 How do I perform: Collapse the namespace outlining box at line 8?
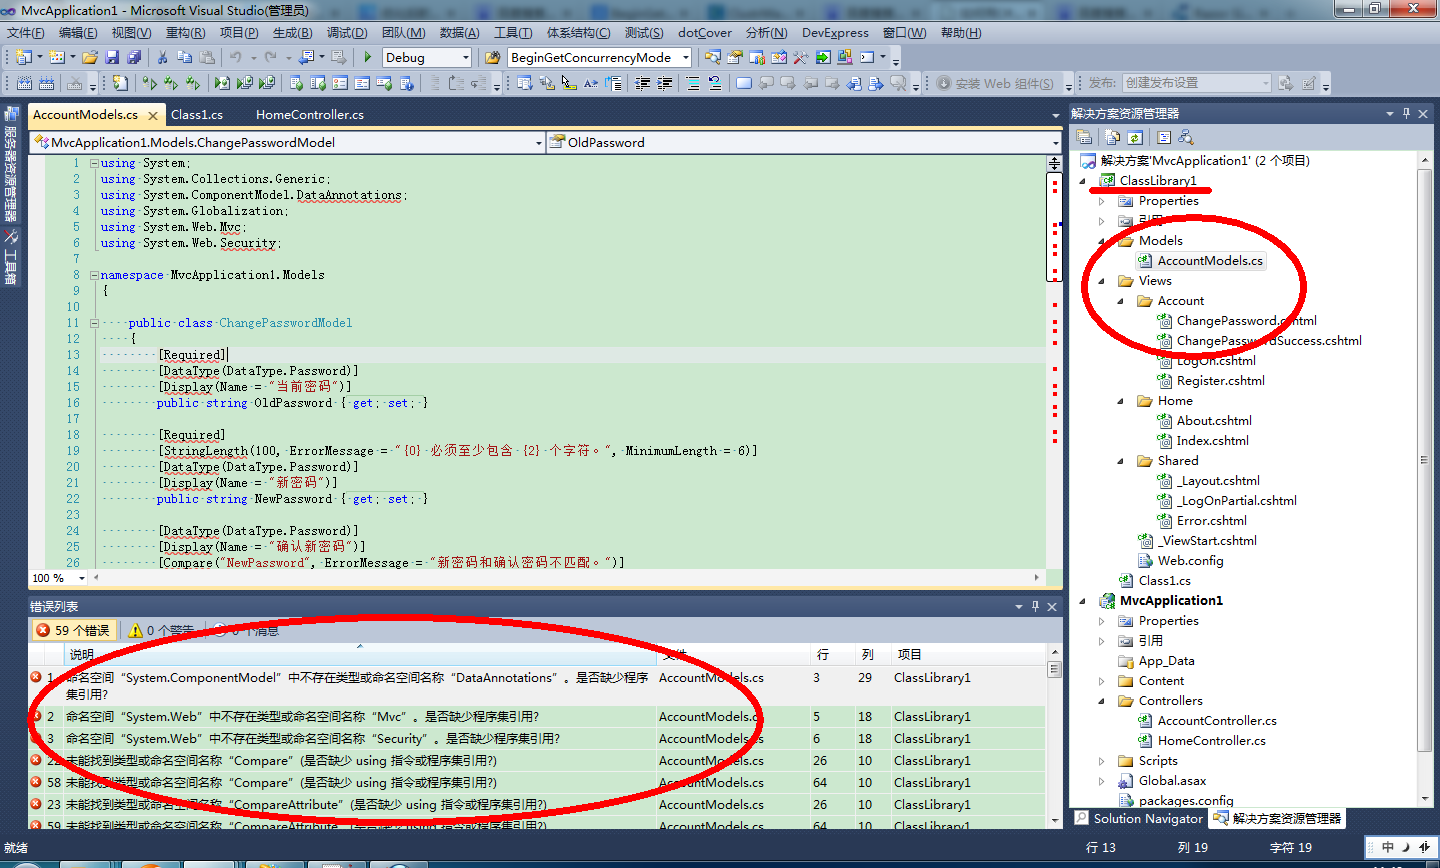(94, 275)
